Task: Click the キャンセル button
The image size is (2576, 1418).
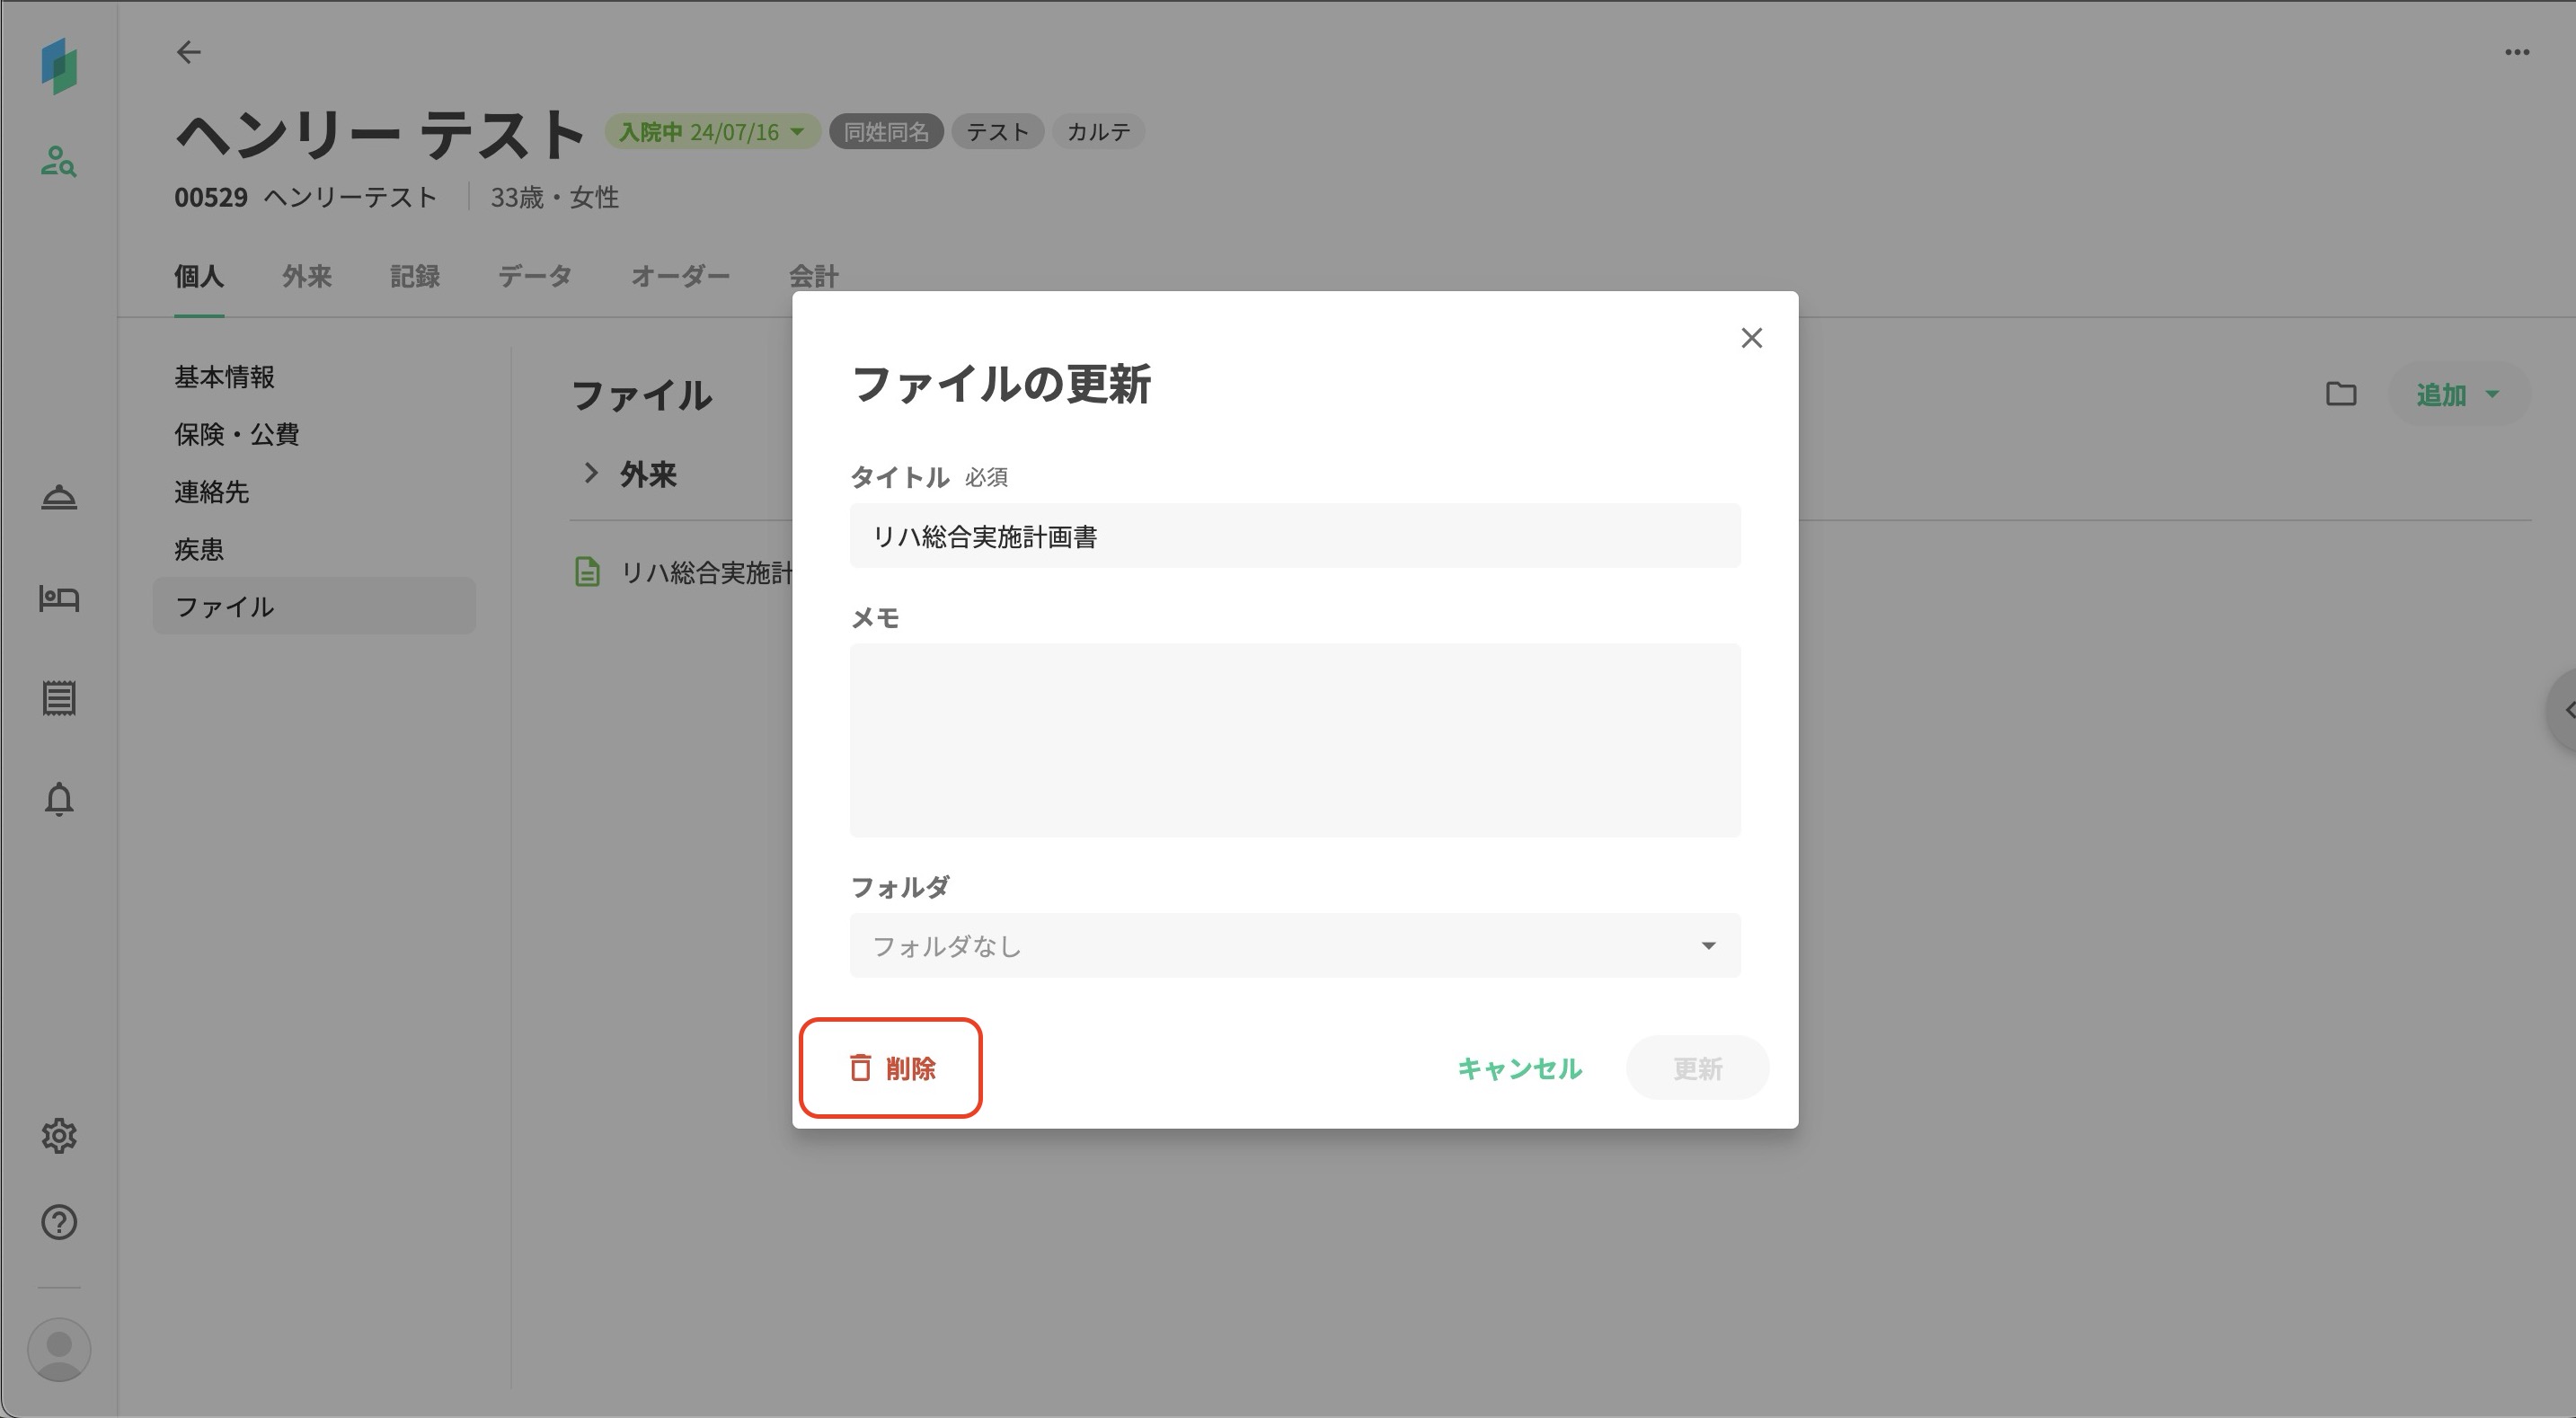Action: 1518,1068
